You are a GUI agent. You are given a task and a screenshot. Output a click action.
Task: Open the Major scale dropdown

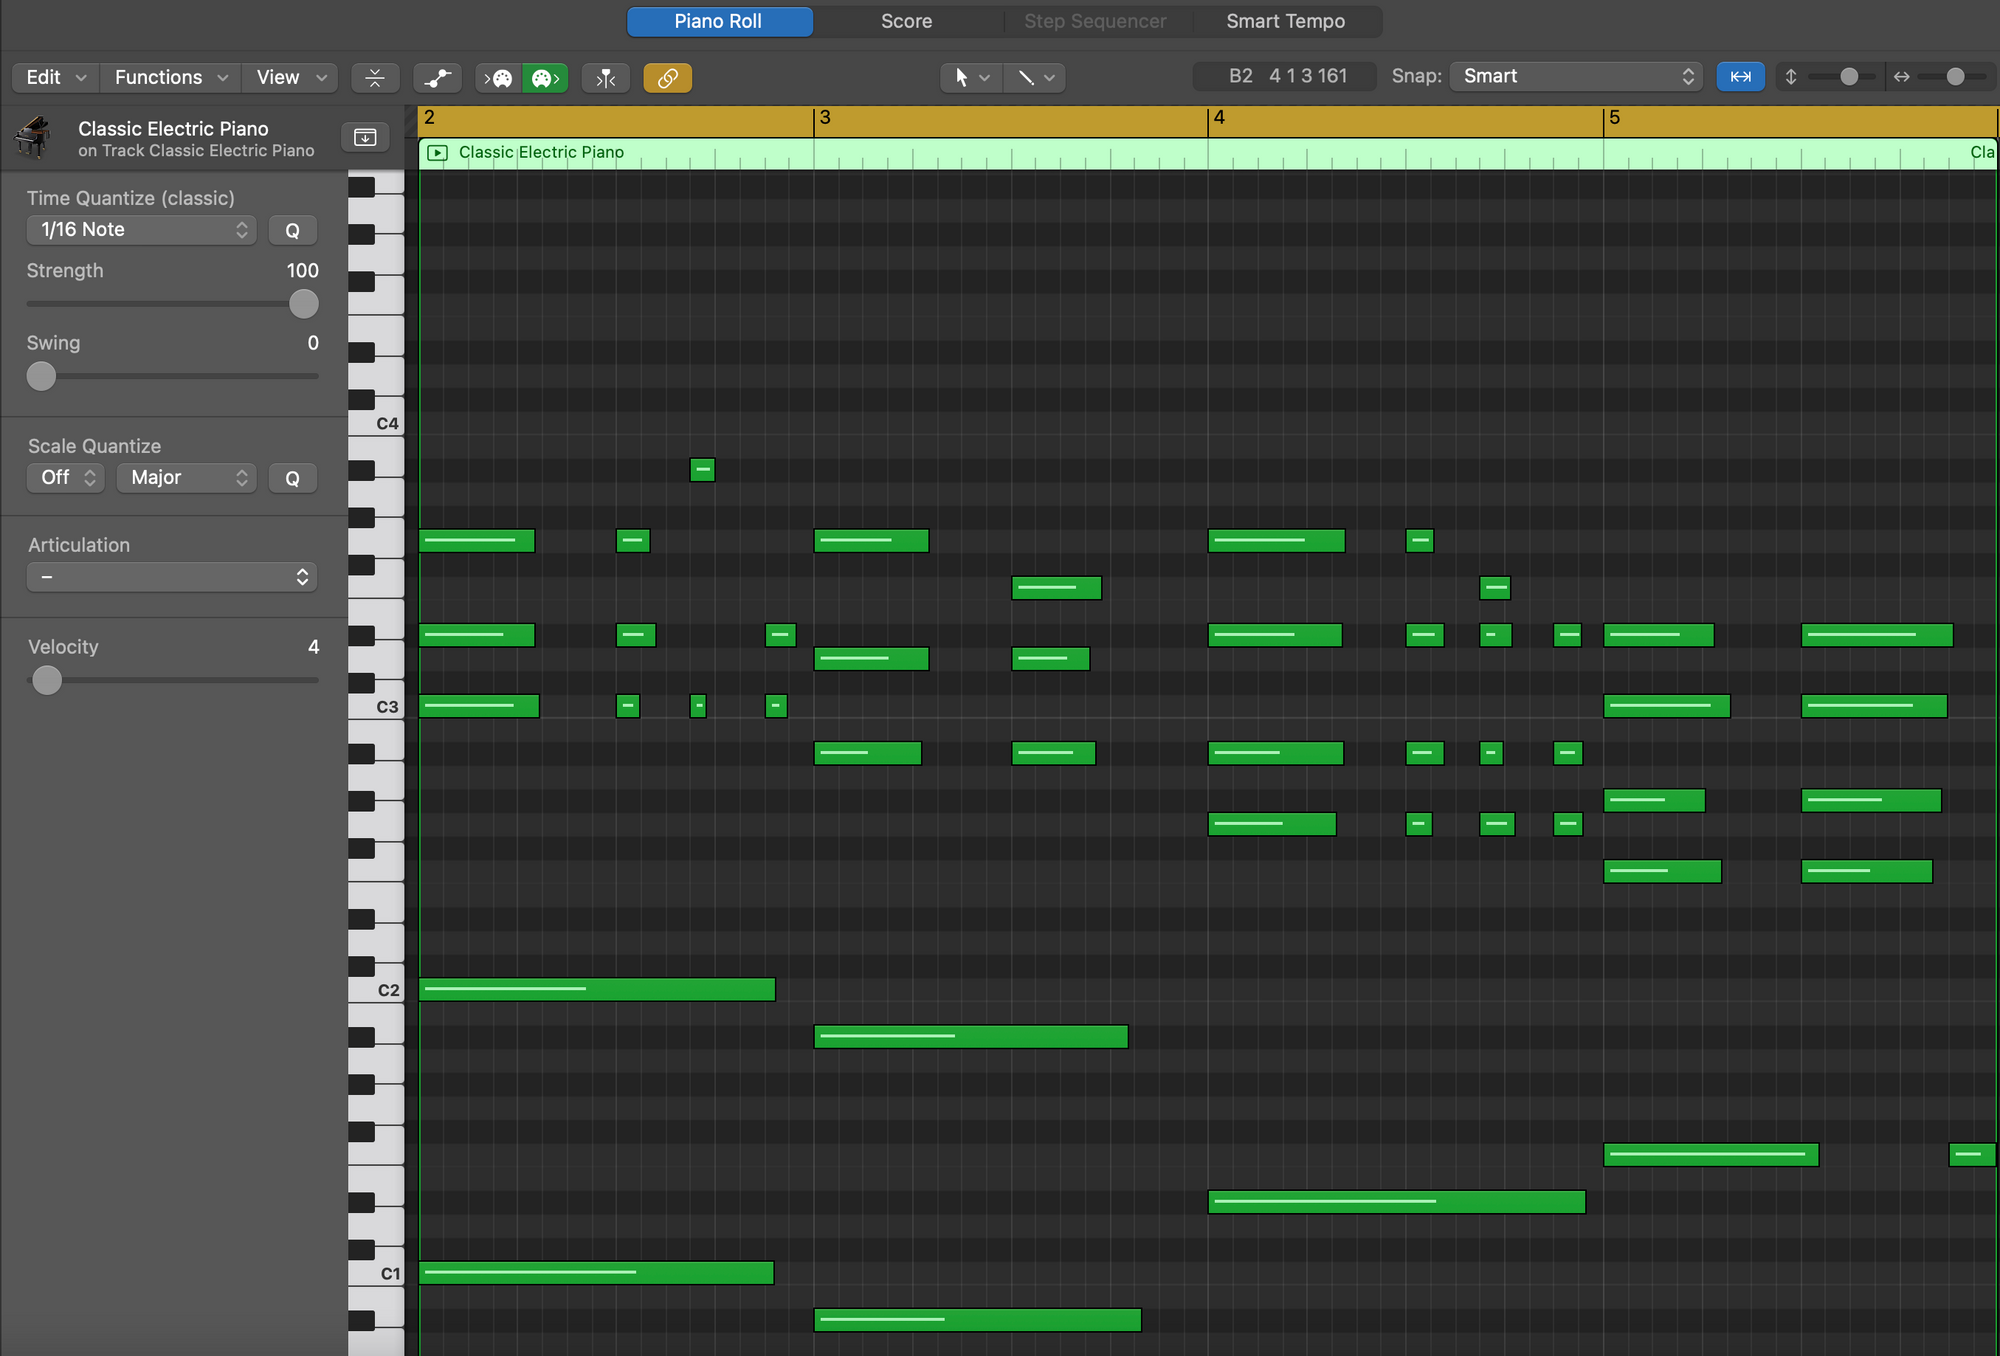click(x=187, y=478)
